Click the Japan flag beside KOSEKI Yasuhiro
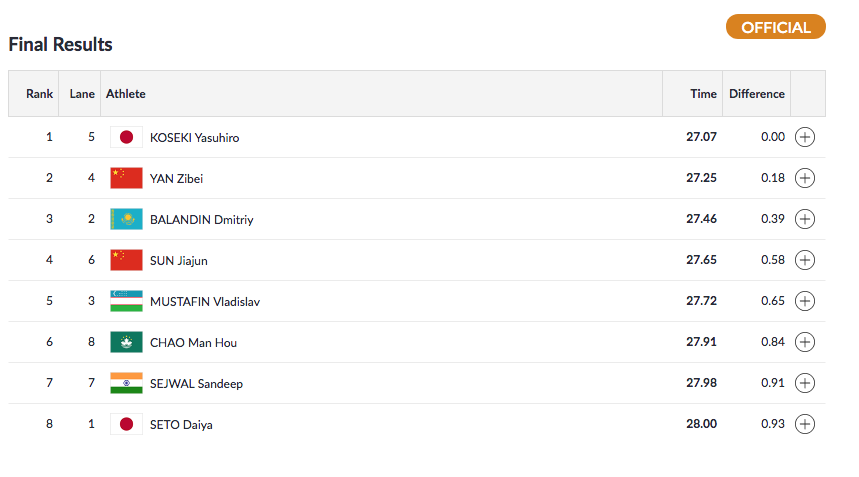This screenshot has height=477, width=859. click(x=126, y=137)
